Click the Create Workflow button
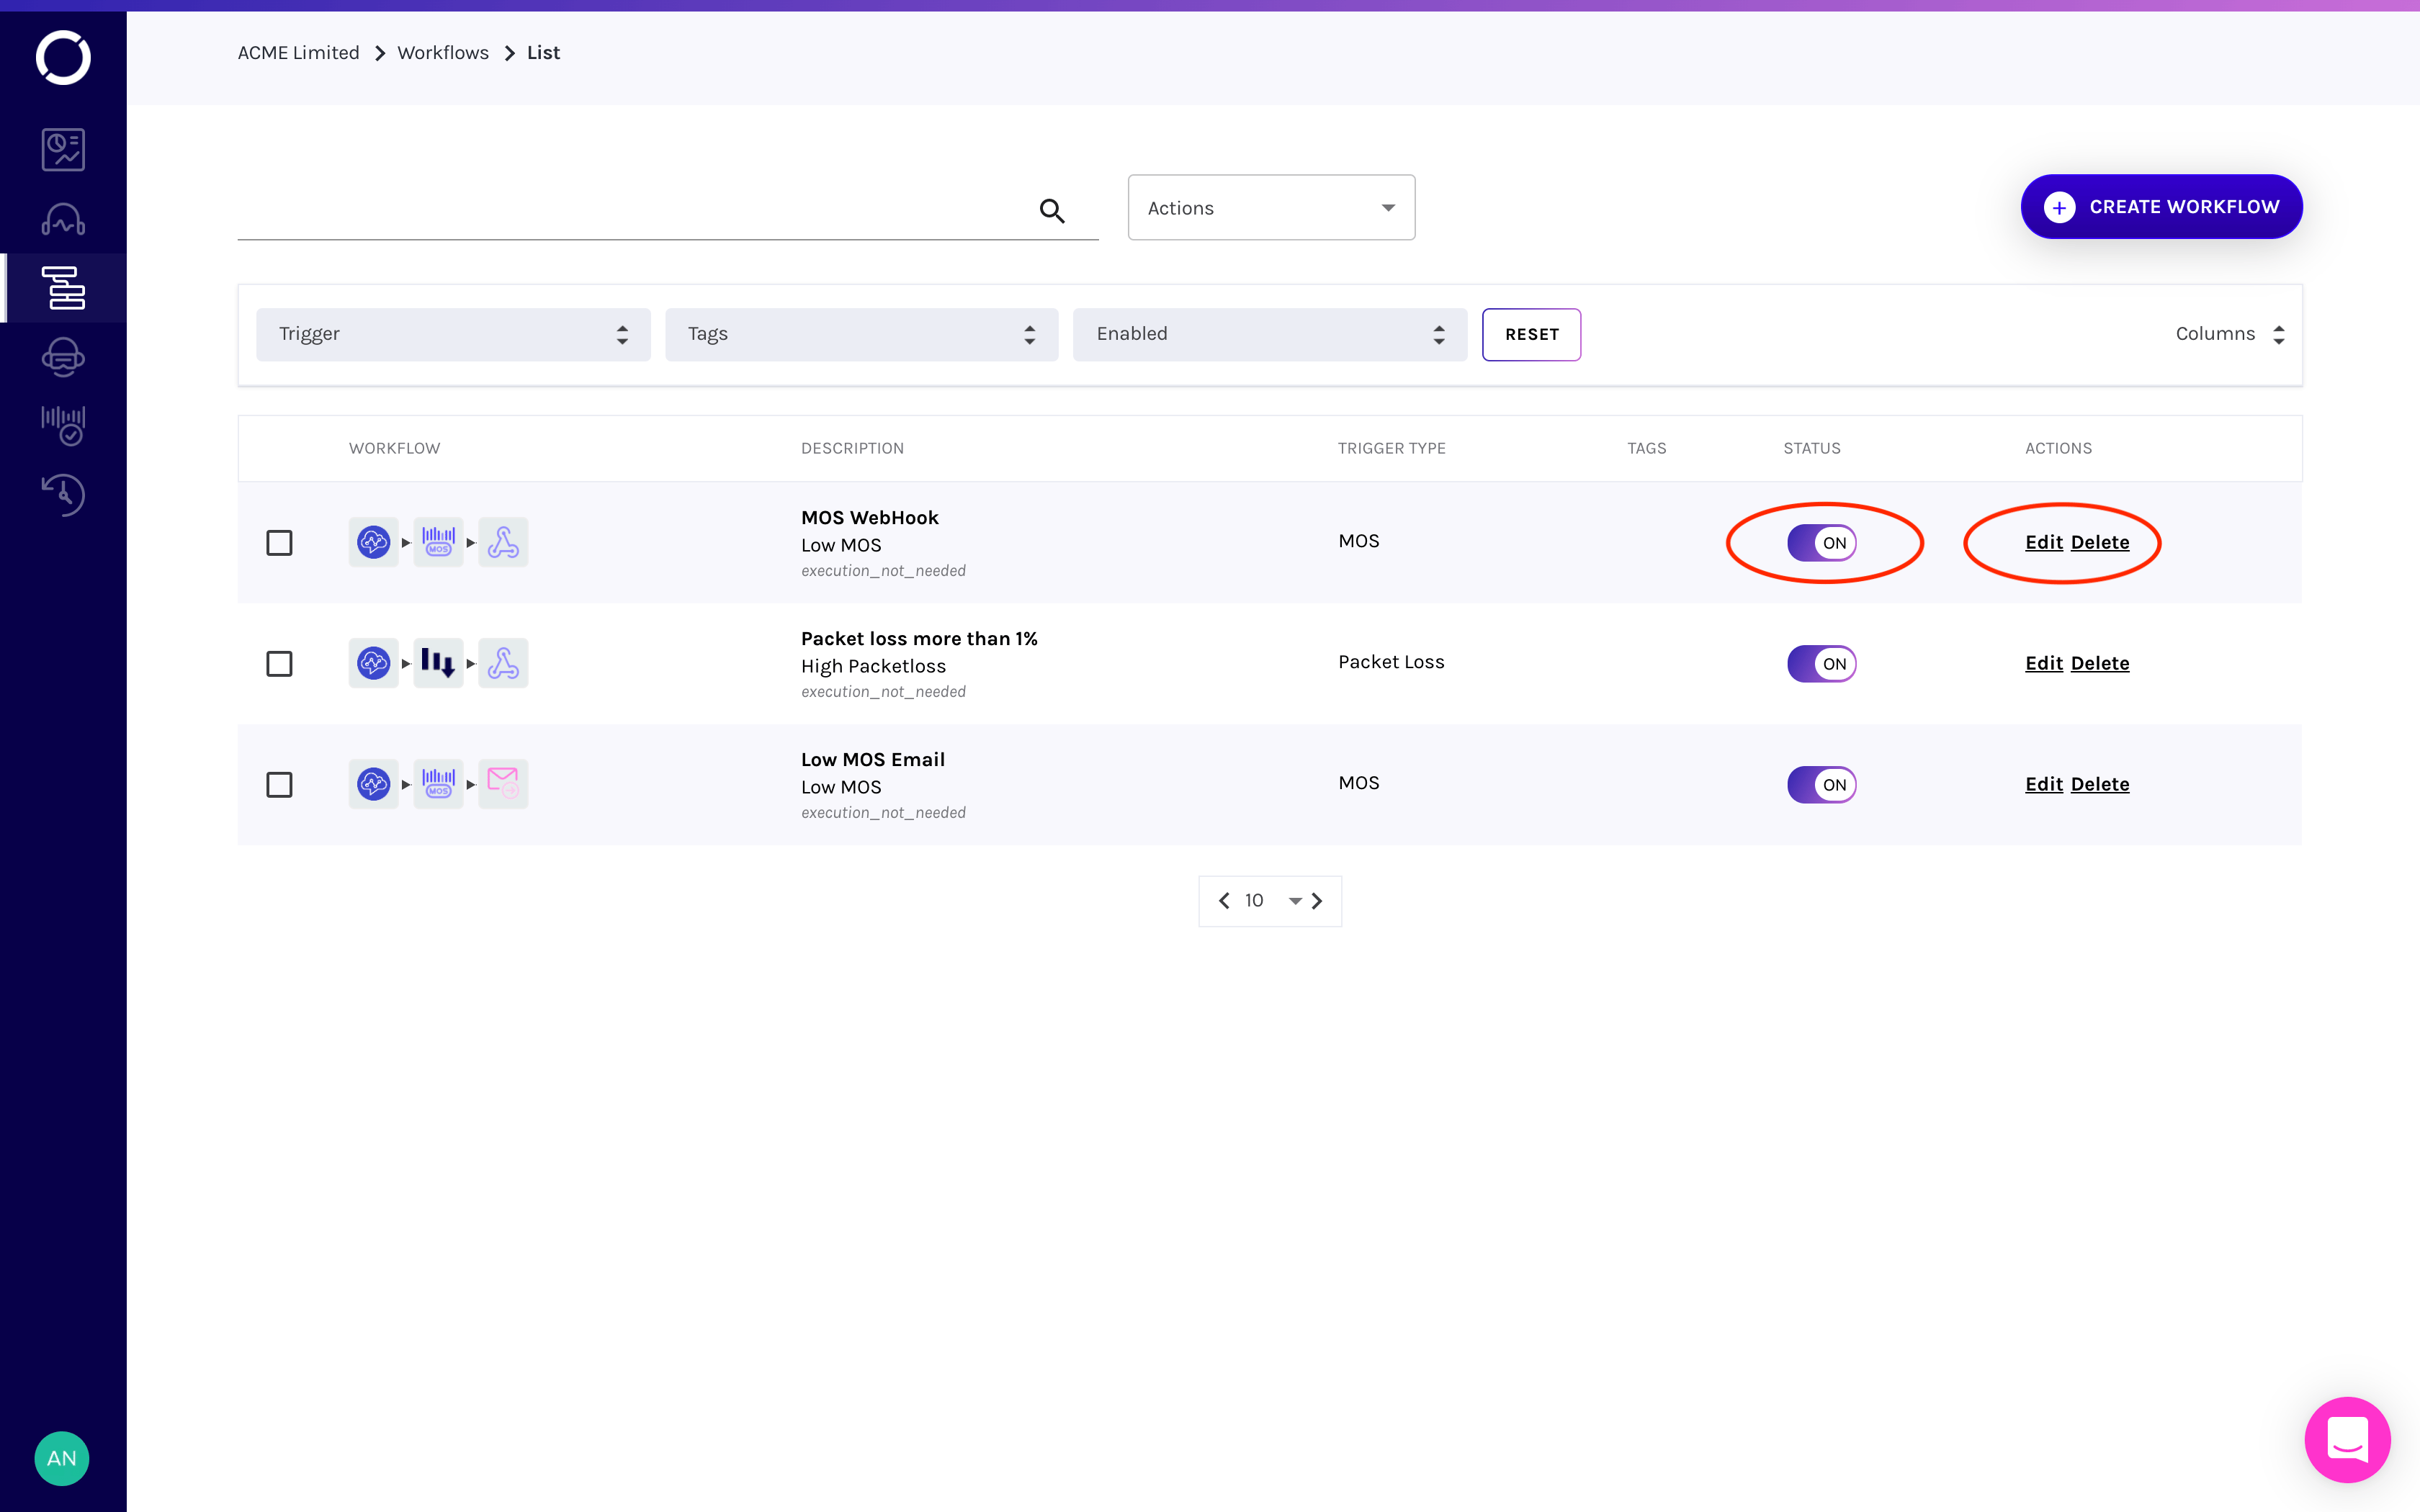This screenshot has height=1512, width=2420. (2161, 207)
